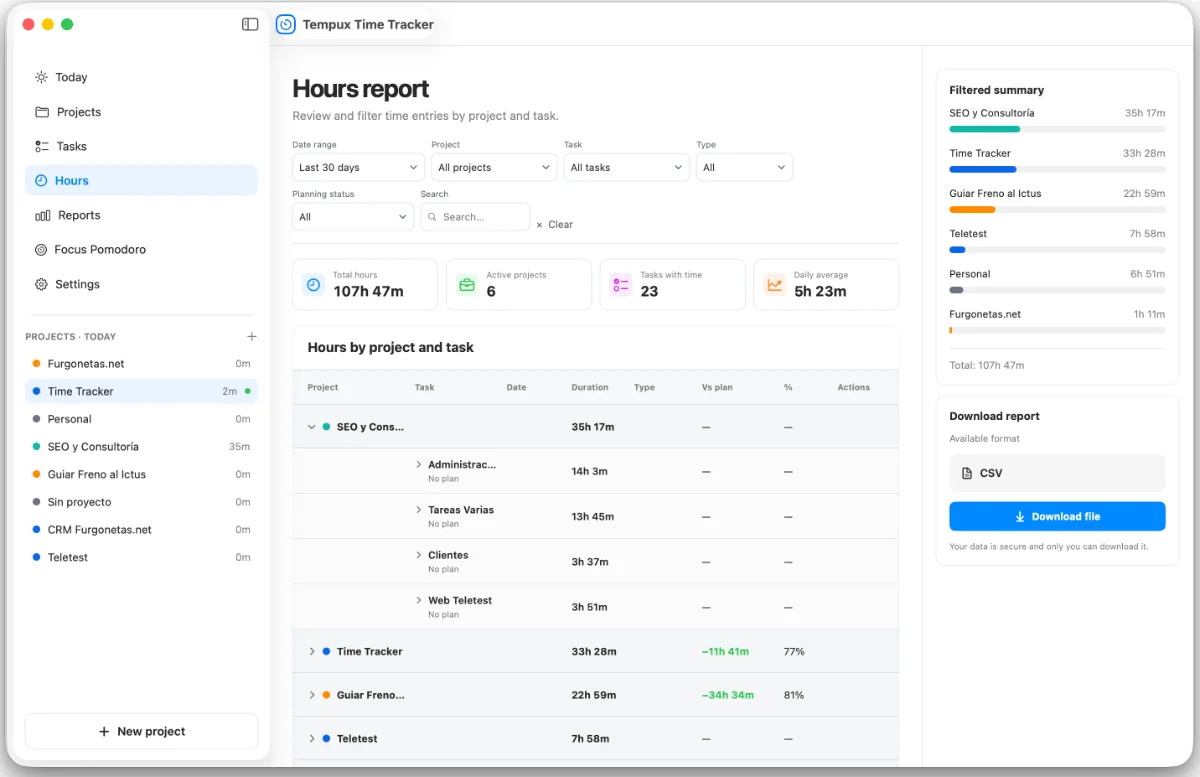
Task: Click the sun icon beside Today
Action: tap(41, 77)
